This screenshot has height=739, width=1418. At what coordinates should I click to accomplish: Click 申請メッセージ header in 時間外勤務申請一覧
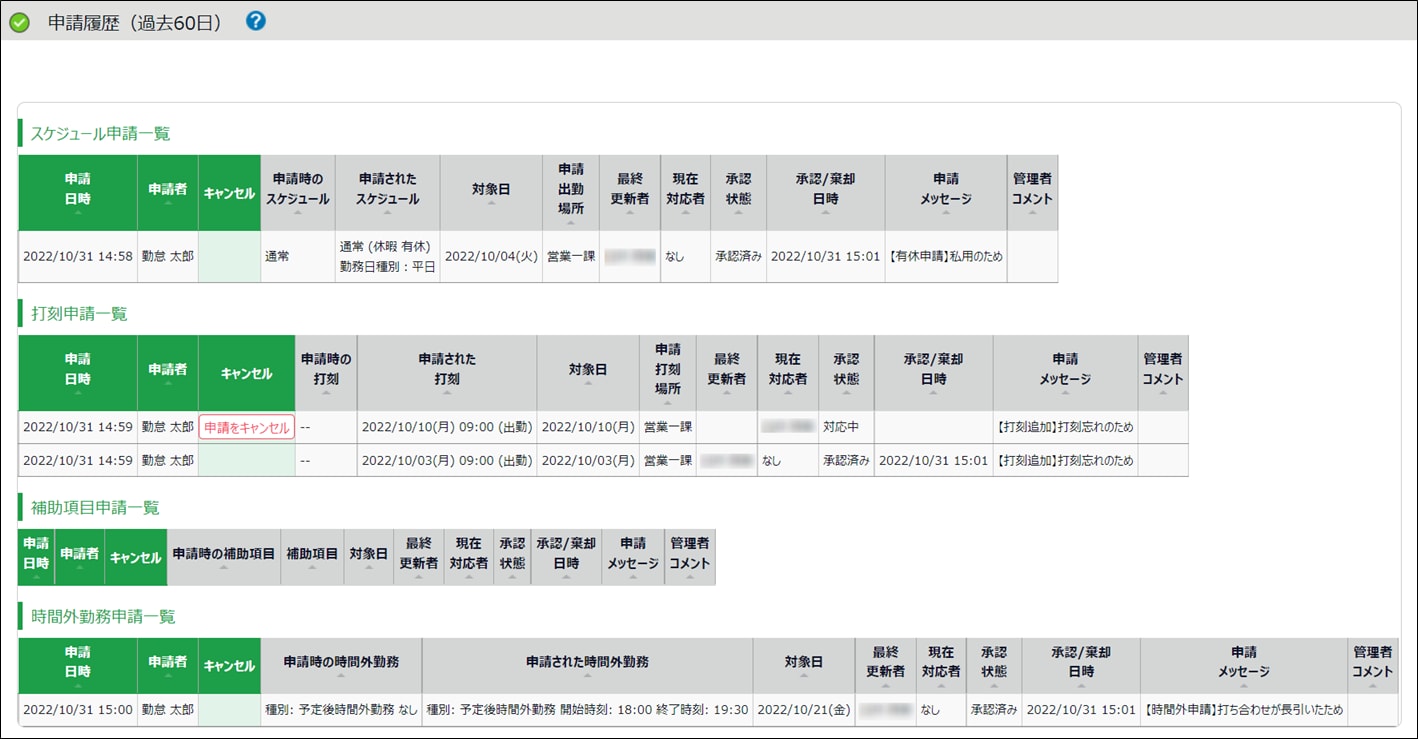pyautogui.click(x=1243, y=665)
